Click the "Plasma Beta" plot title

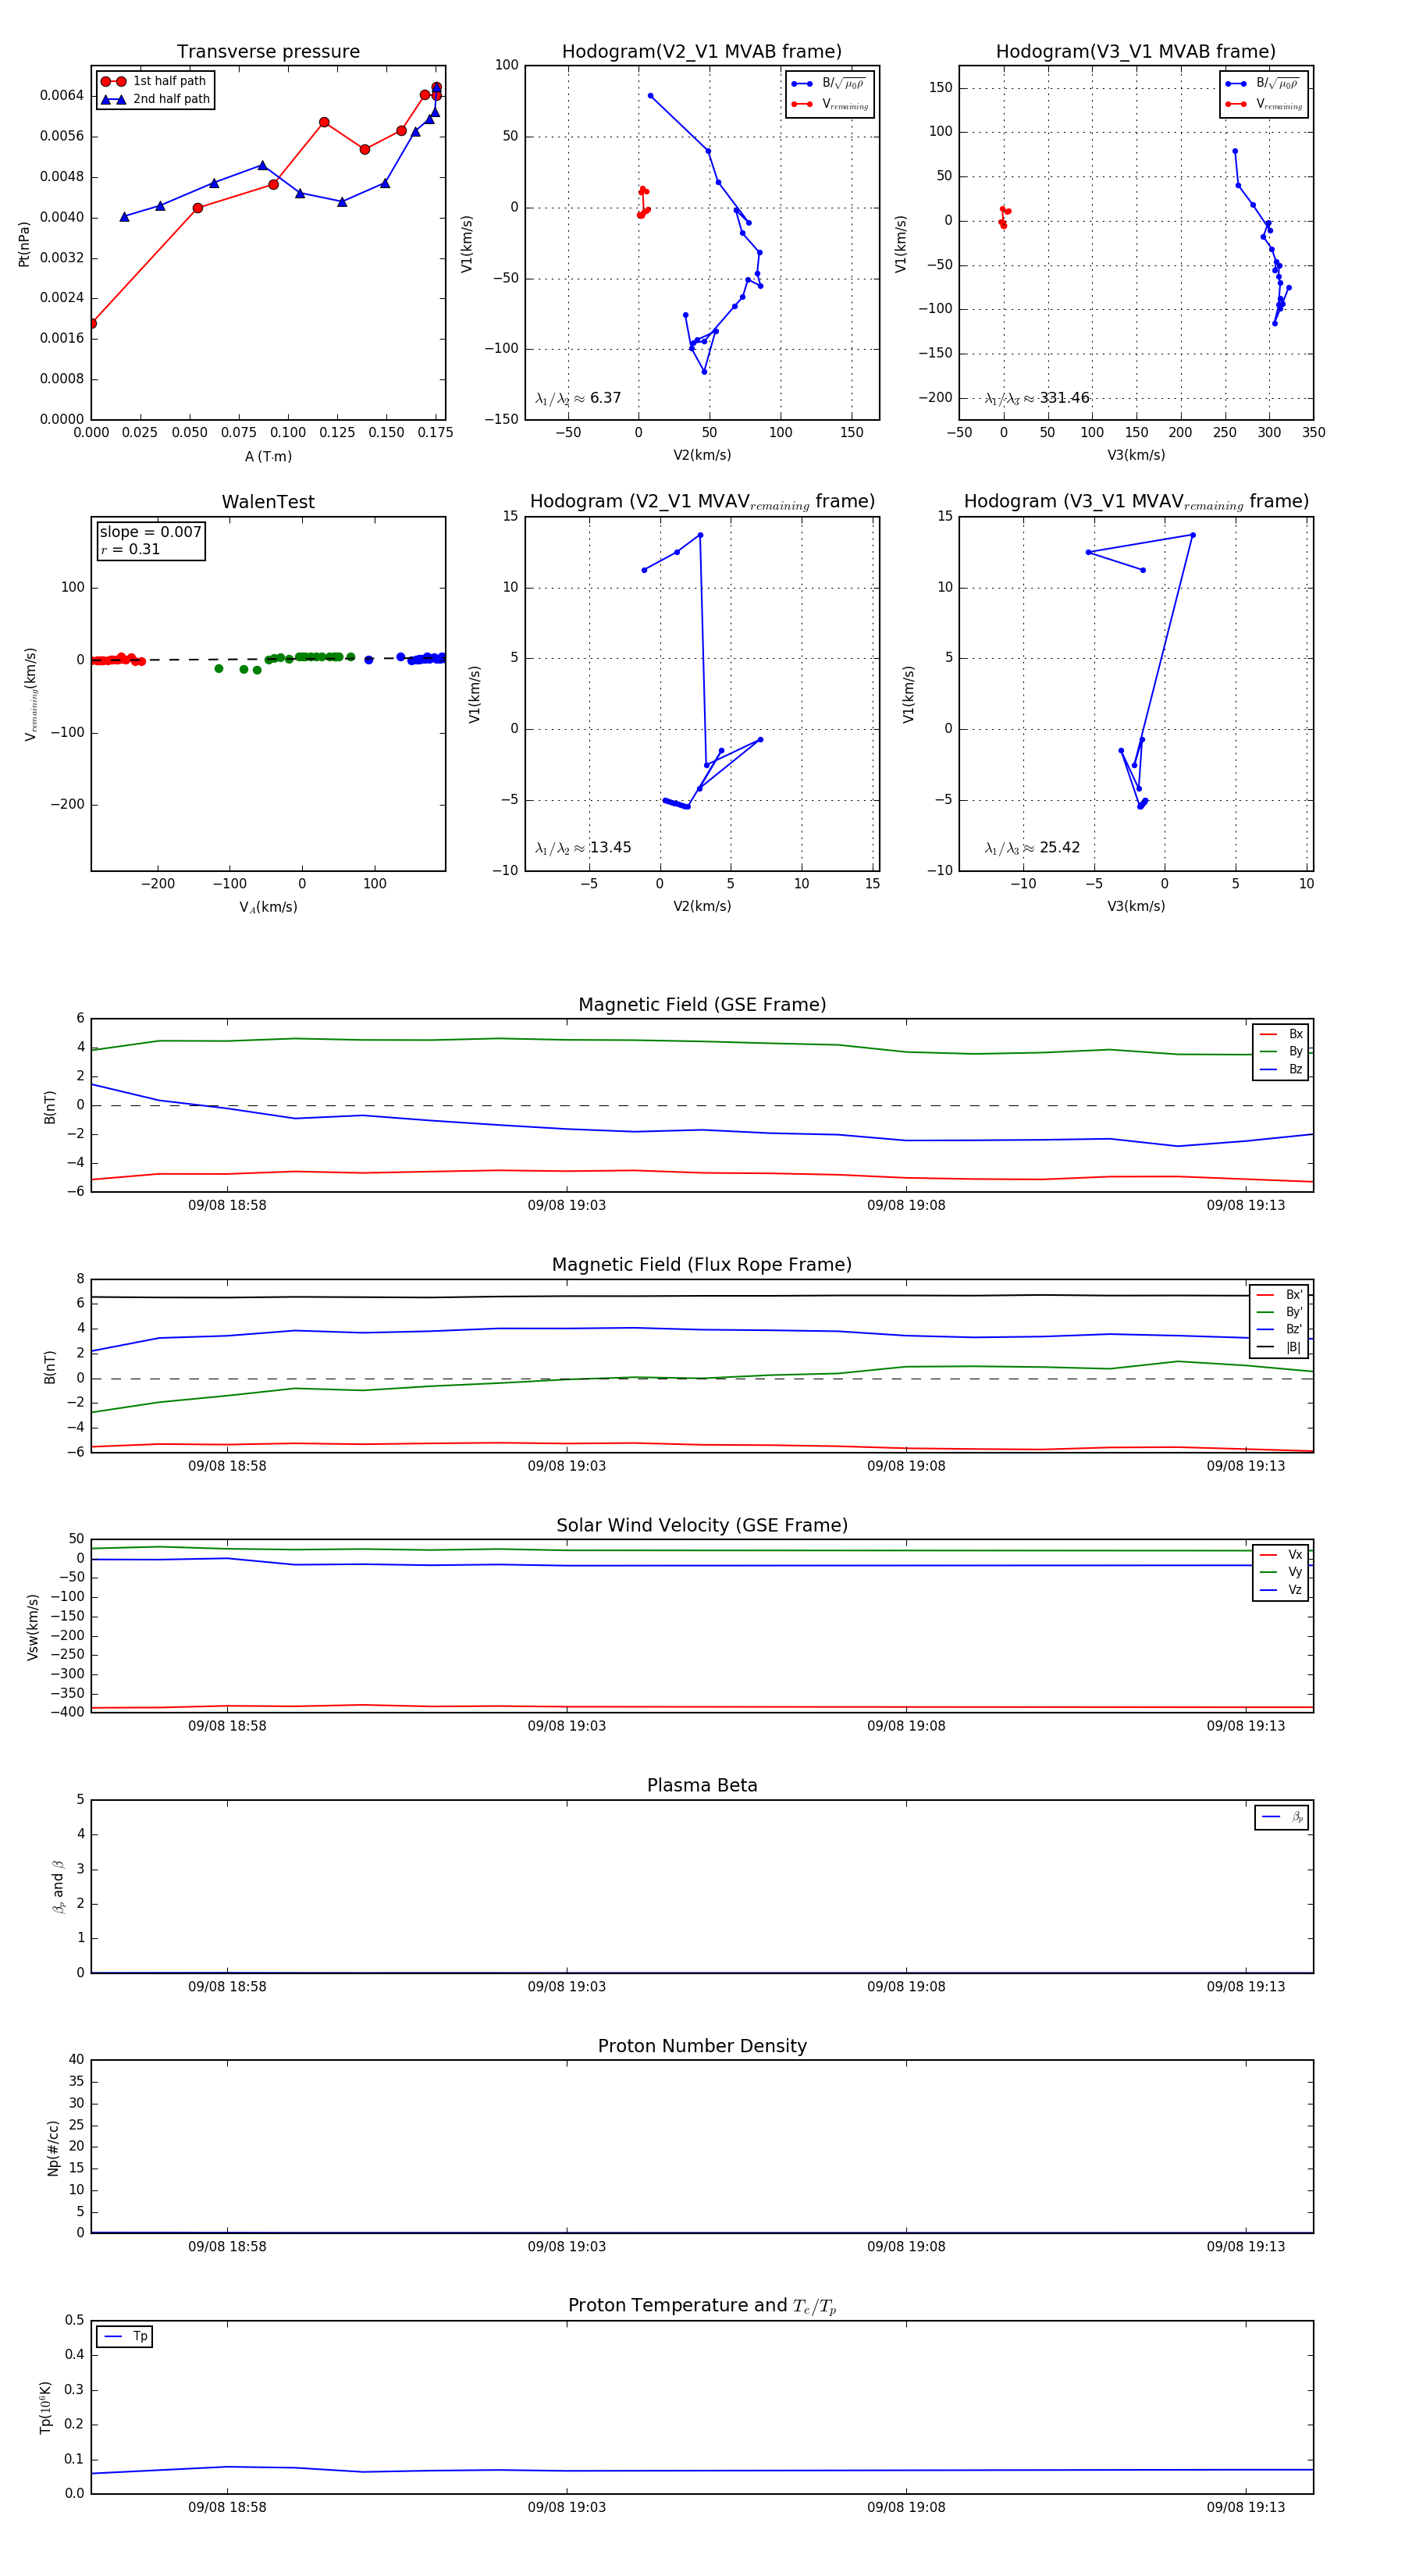(x=702, y=1785)
